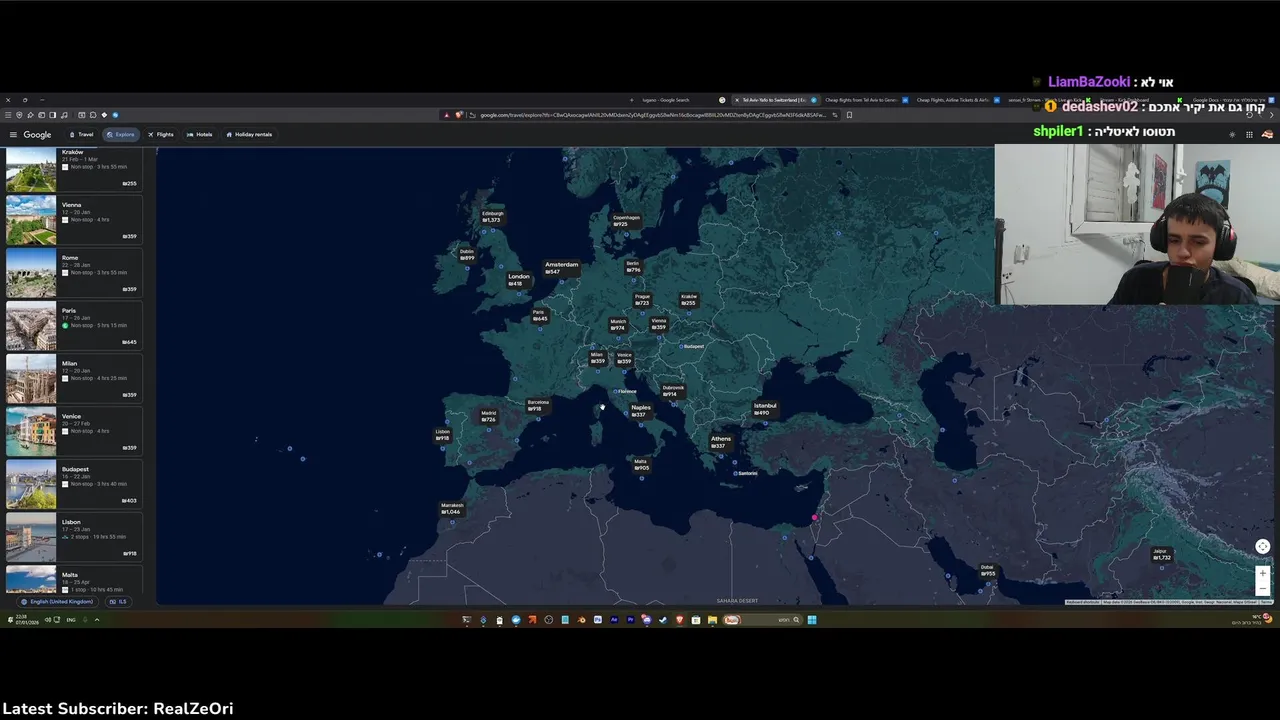Screen dimensions: 1280x720
Task: Open File Explorer folder in taskbar
Action: [712, 620]
